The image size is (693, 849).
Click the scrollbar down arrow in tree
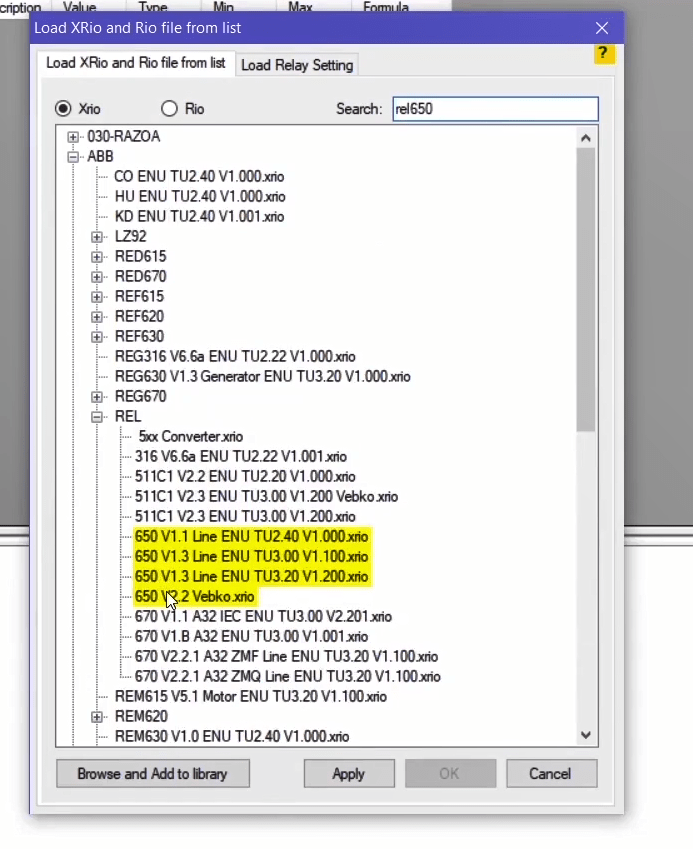click(586, 735)
